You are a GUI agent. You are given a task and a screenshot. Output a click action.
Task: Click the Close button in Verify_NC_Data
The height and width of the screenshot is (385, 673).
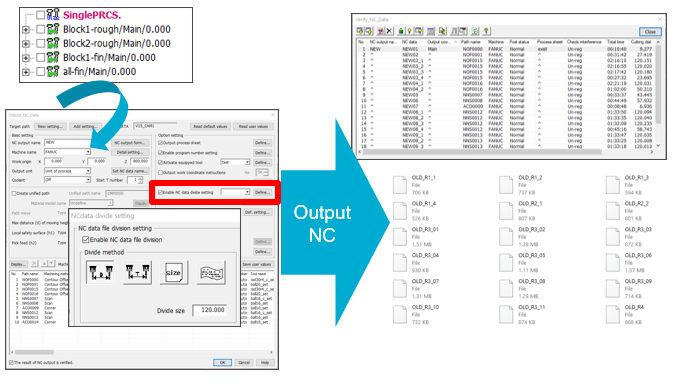click(x=650, y=32)
